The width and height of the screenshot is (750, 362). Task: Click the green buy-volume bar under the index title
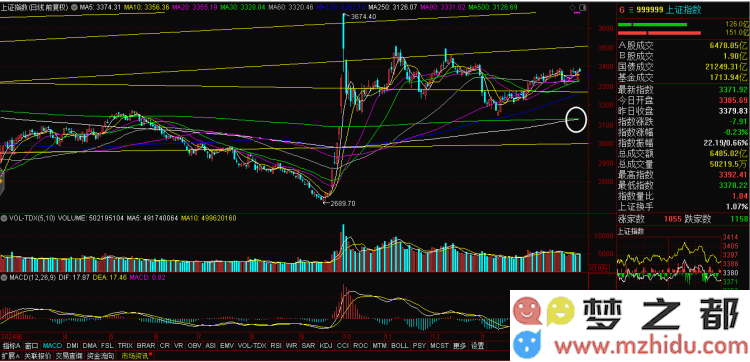point(652,24)
